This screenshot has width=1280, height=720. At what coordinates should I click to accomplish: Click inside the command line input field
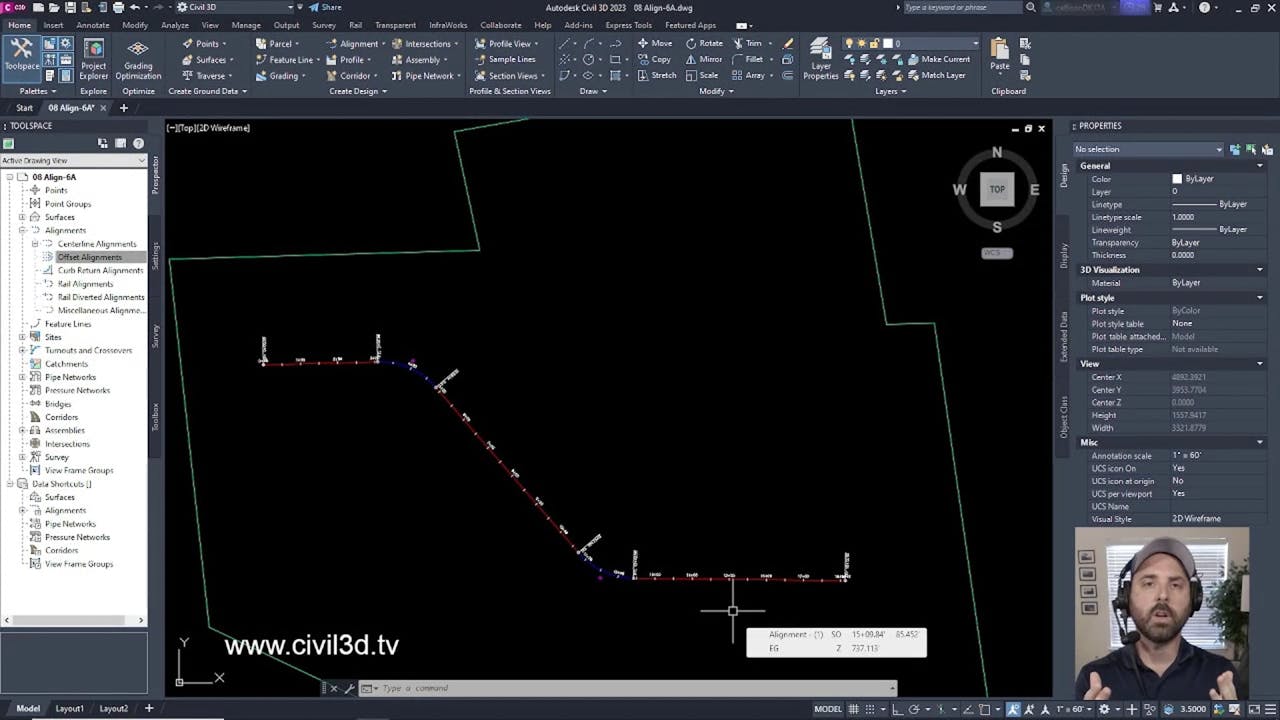click(550, 688)
